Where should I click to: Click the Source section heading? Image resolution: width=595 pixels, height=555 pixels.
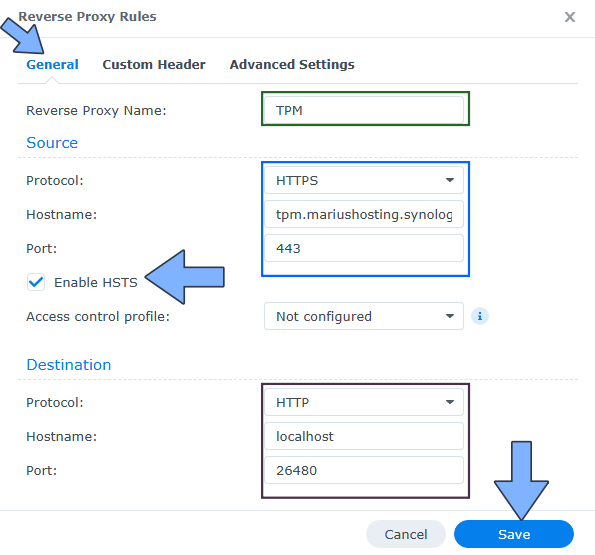[x=52, y=143]
